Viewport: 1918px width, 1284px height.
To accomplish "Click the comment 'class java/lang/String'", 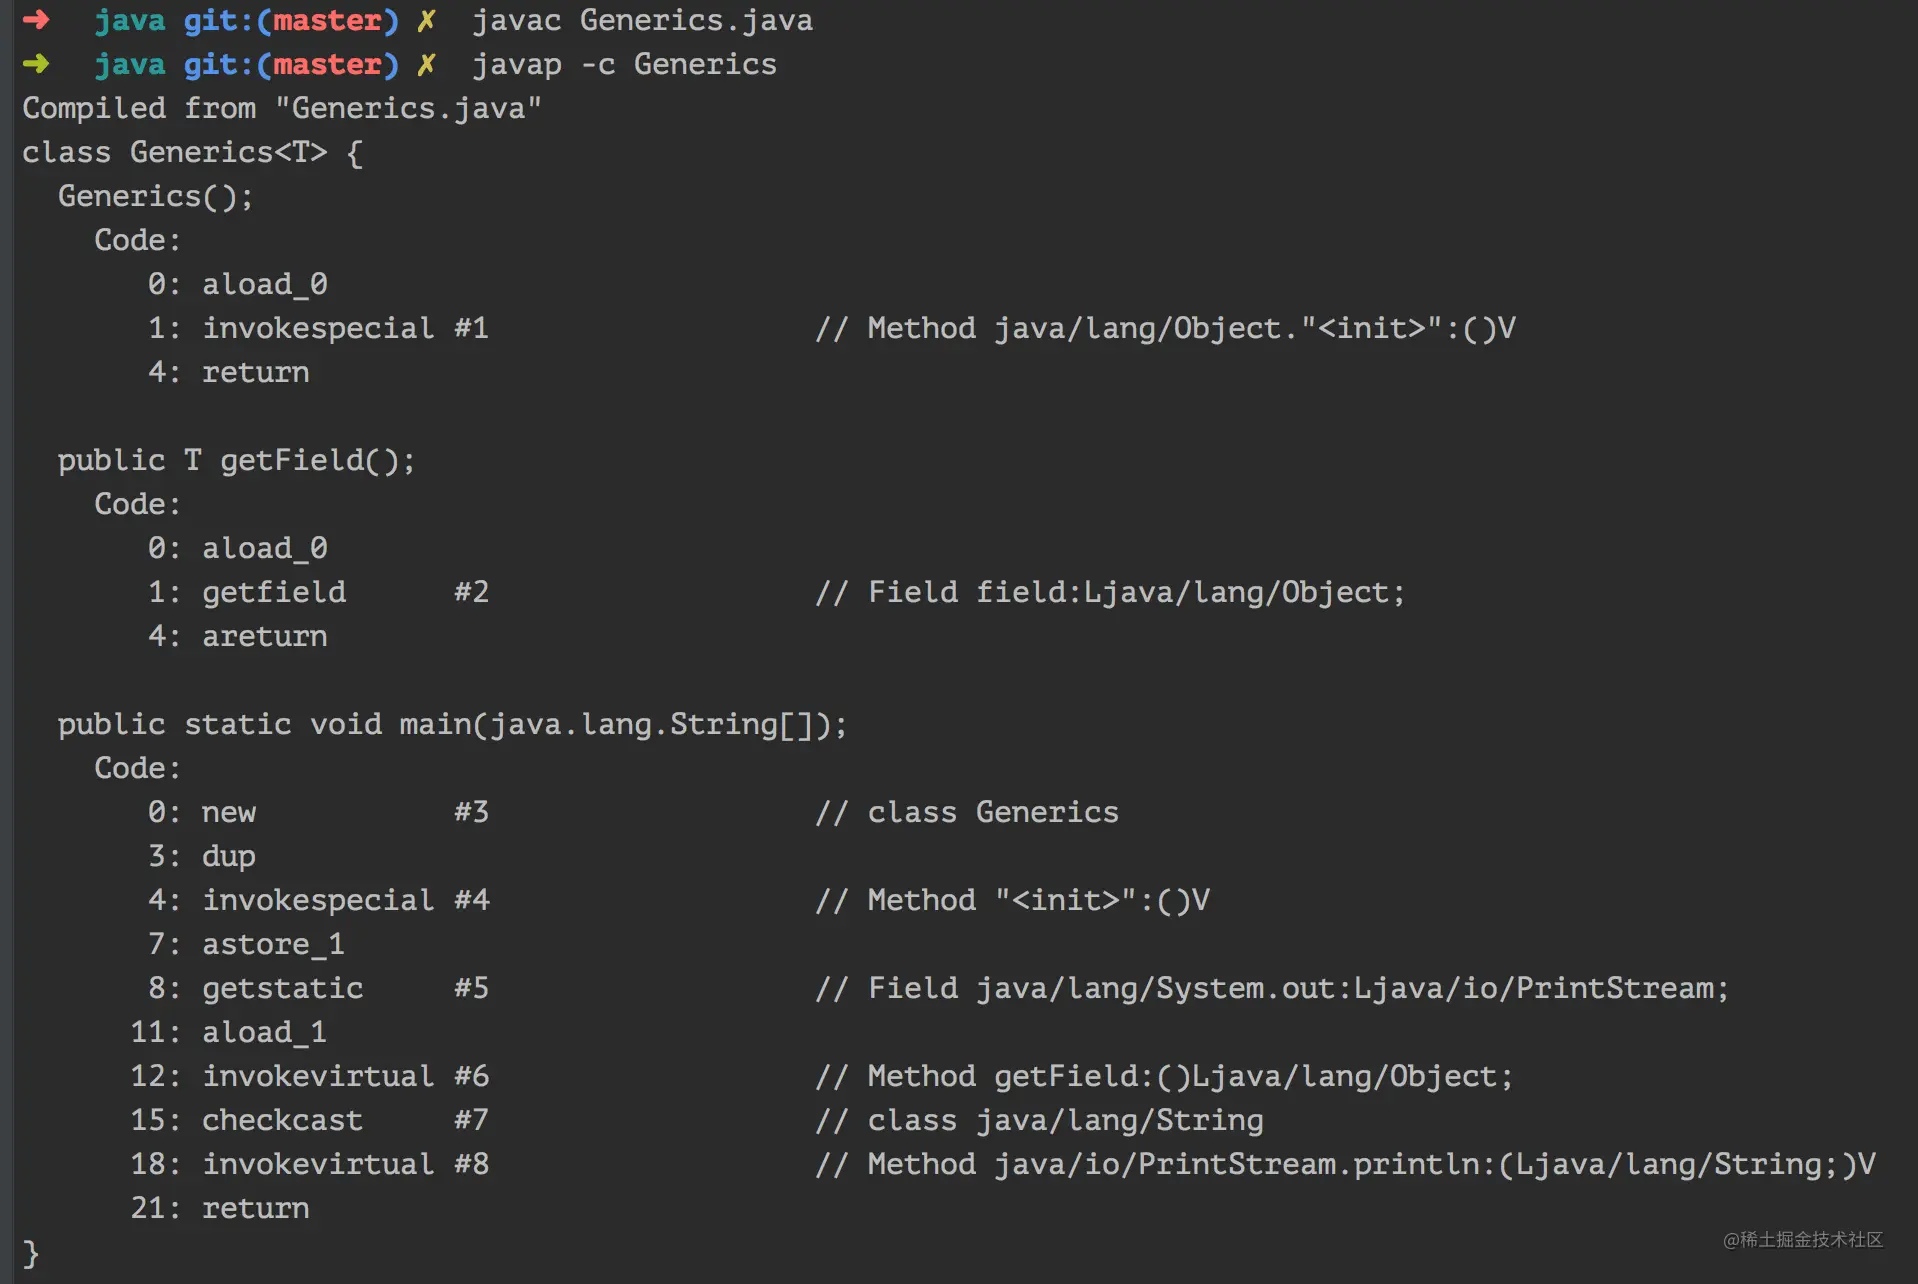I will 1065,1120.
